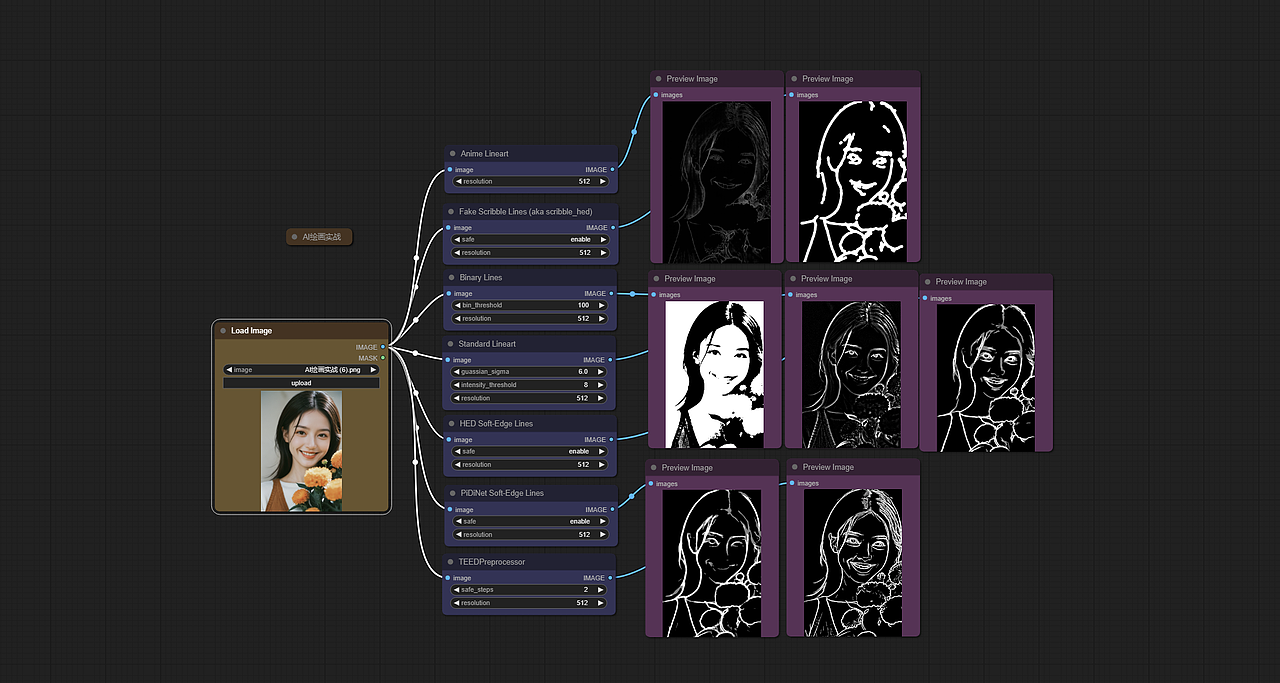Select the TEEDPreprocessor node title

pyautogui.click(x=492, y=562)
